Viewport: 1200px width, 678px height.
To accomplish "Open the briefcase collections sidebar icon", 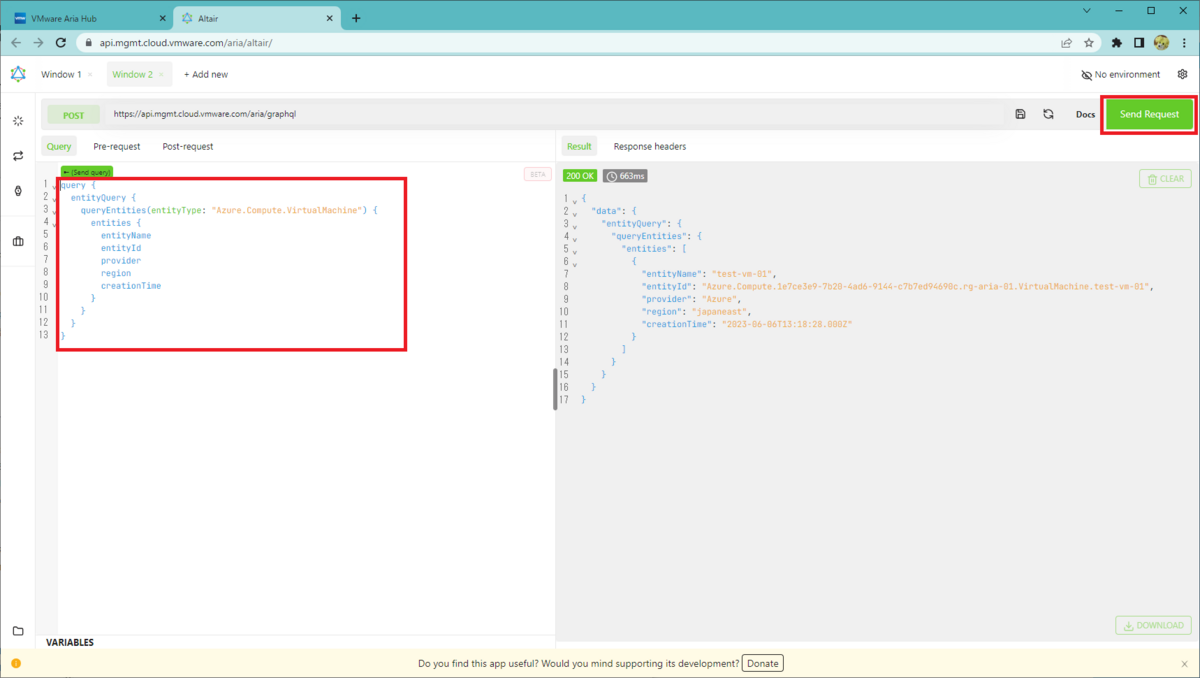I will 18,241.
